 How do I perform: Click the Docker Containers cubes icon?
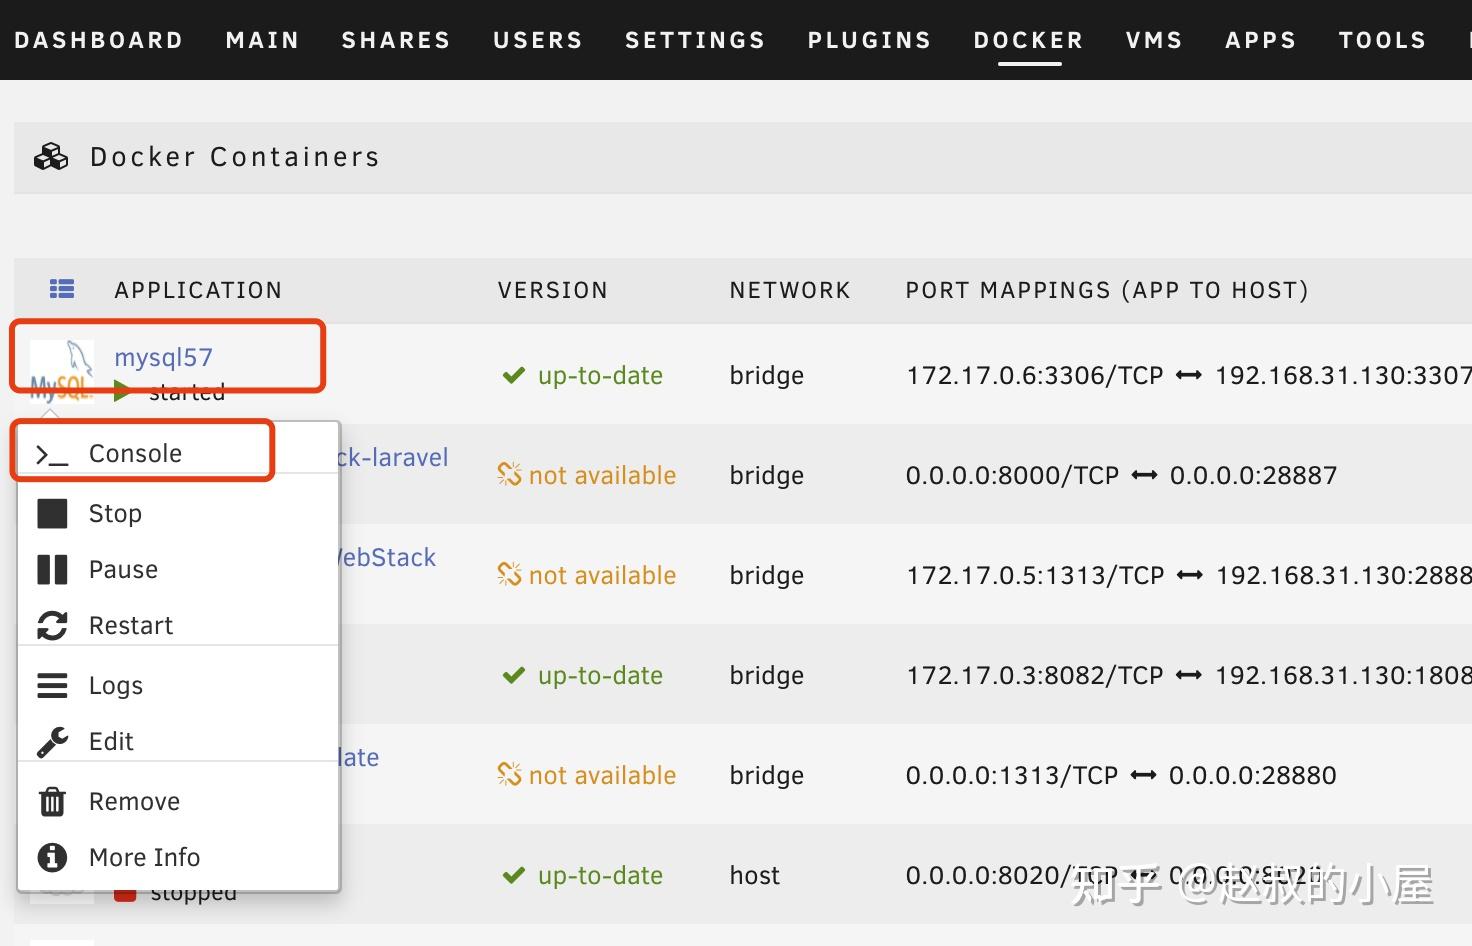[51, 157]
